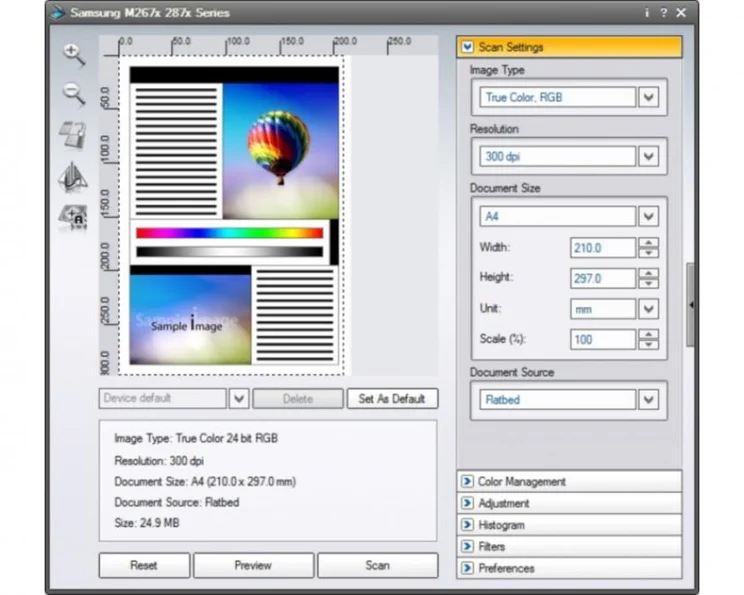
Task: Click the zoom in magnifier icon
Action: coord(73,55)
